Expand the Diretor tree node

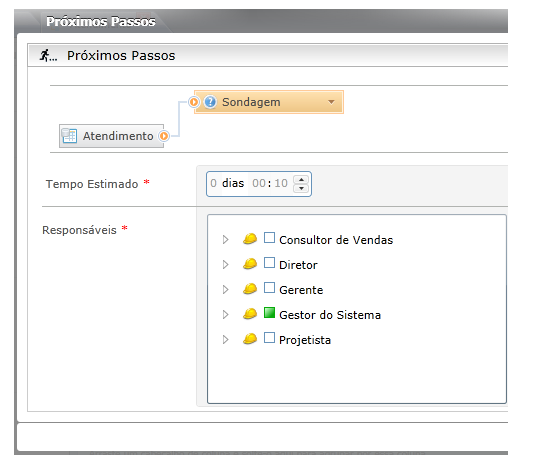click(226, 265)
